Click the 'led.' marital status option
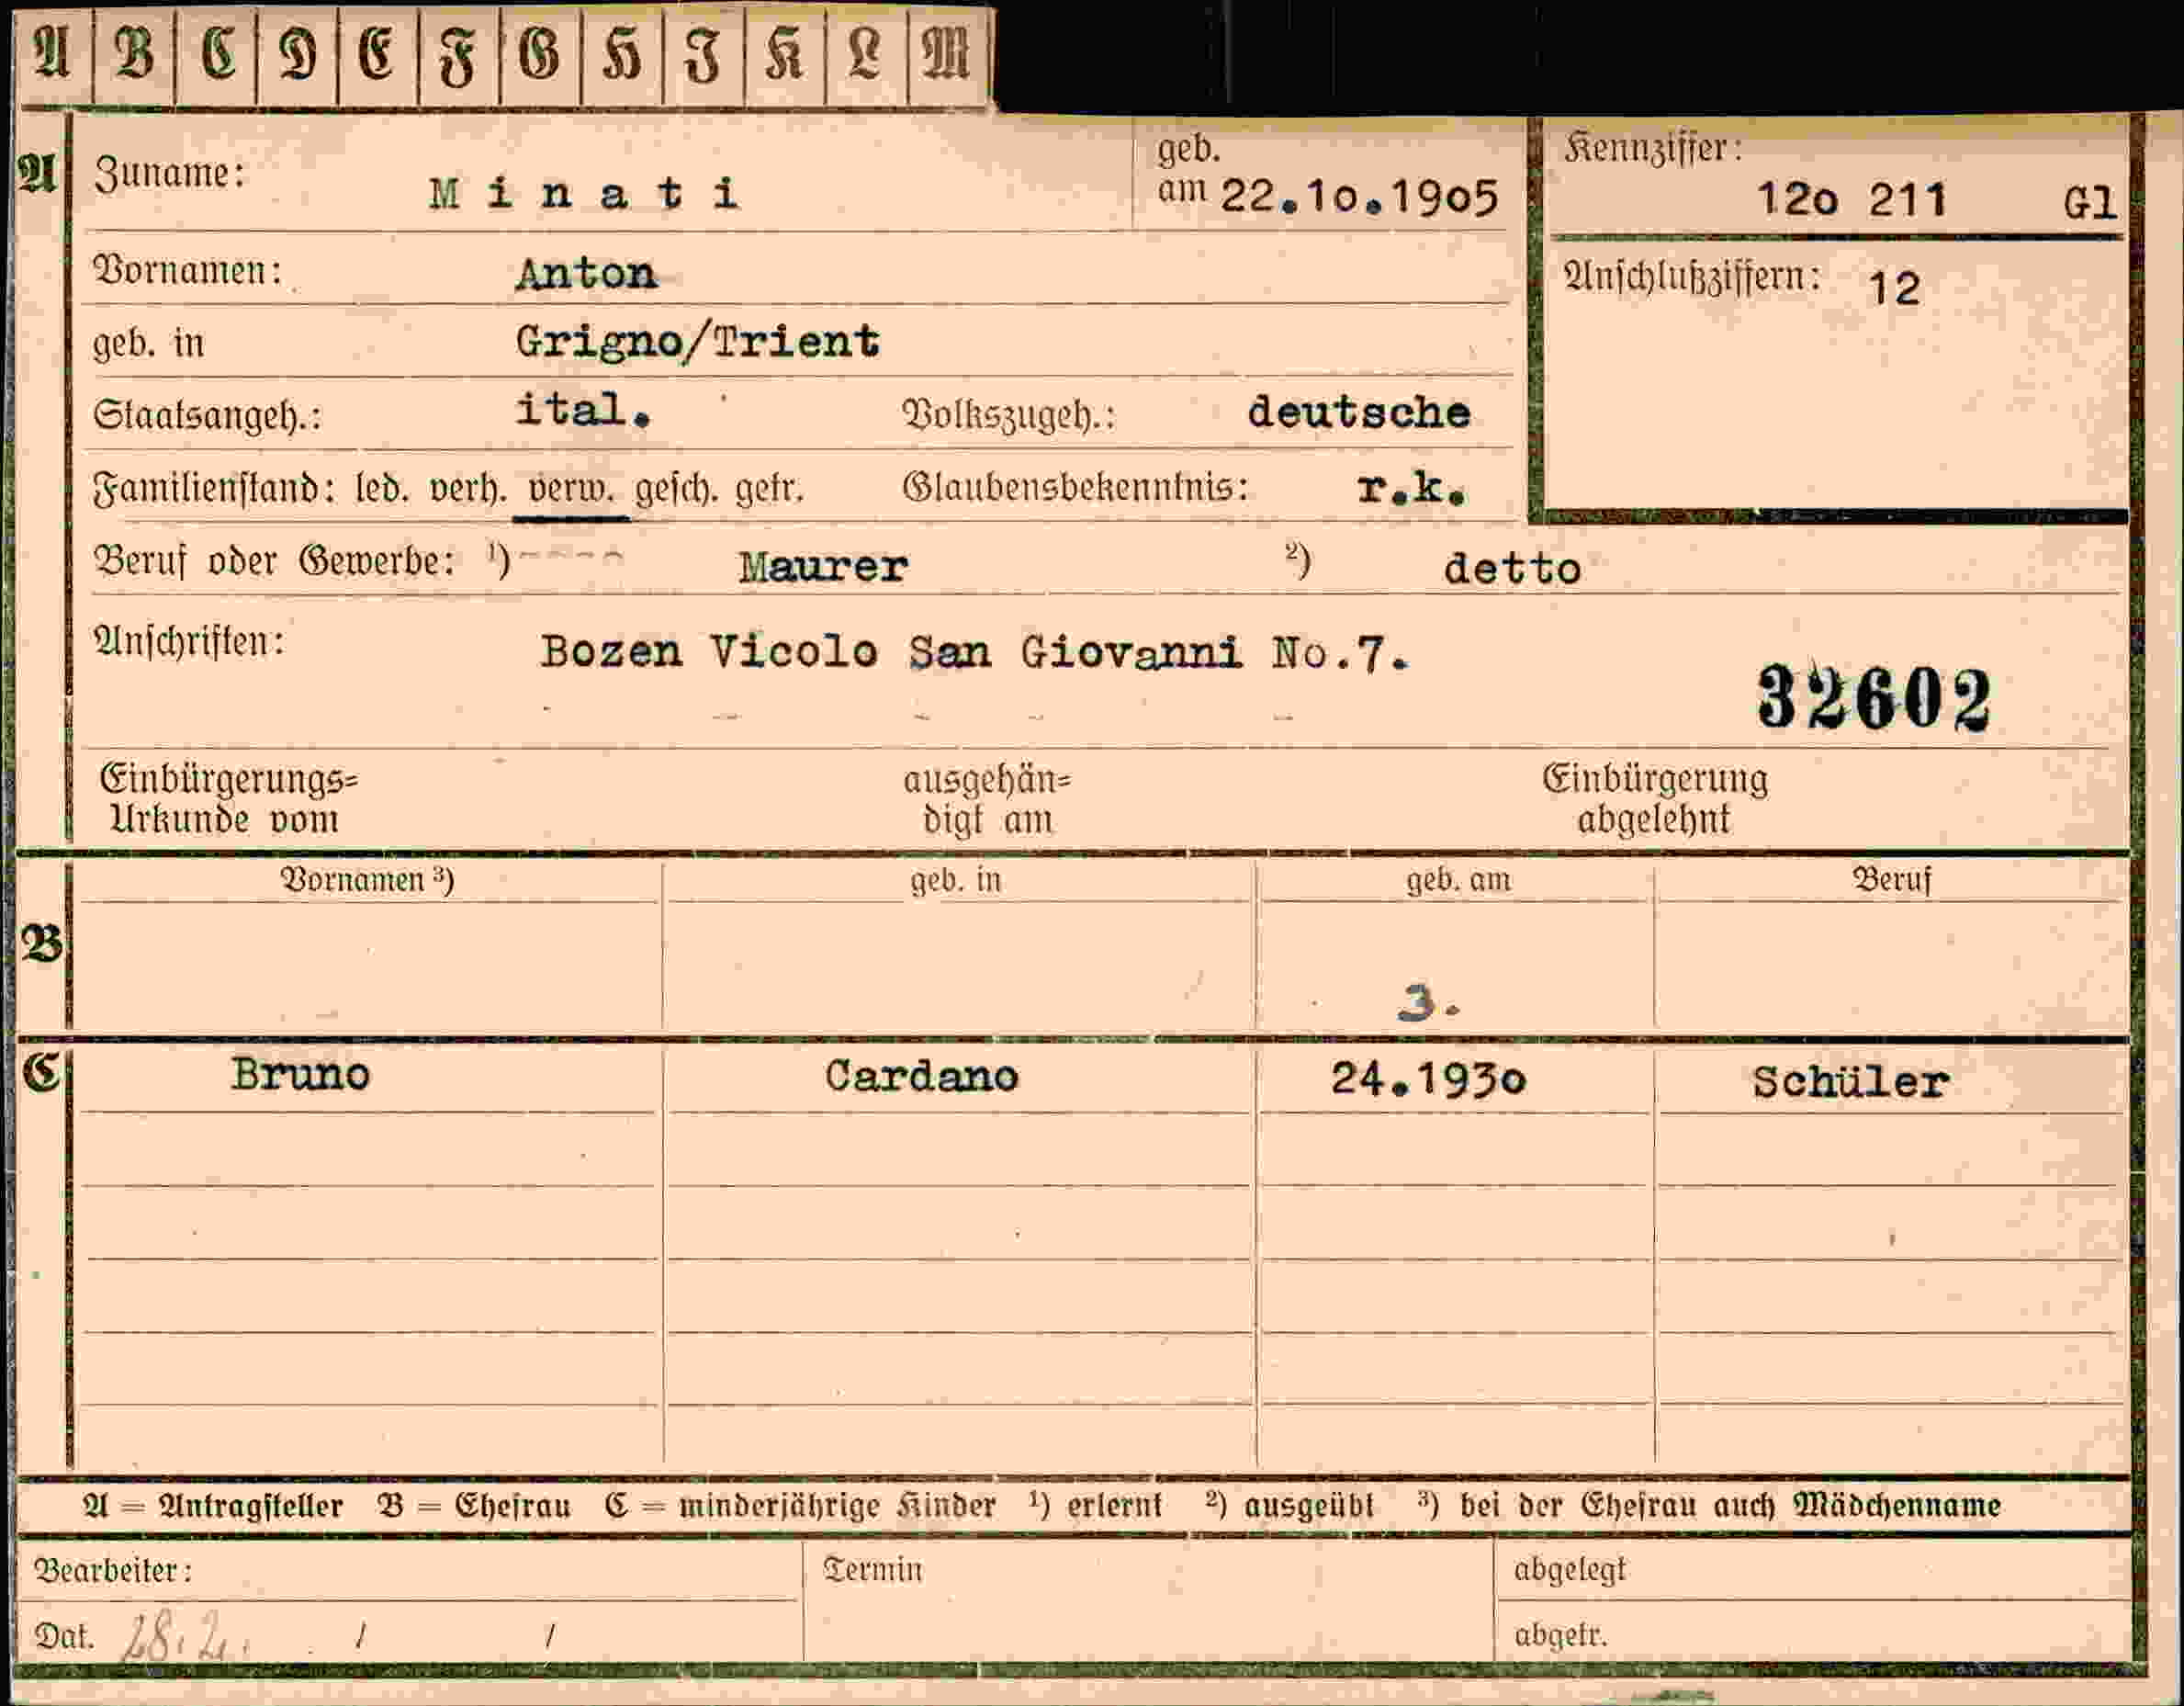Screen dimensions: 2184x1706 (382, 490)
